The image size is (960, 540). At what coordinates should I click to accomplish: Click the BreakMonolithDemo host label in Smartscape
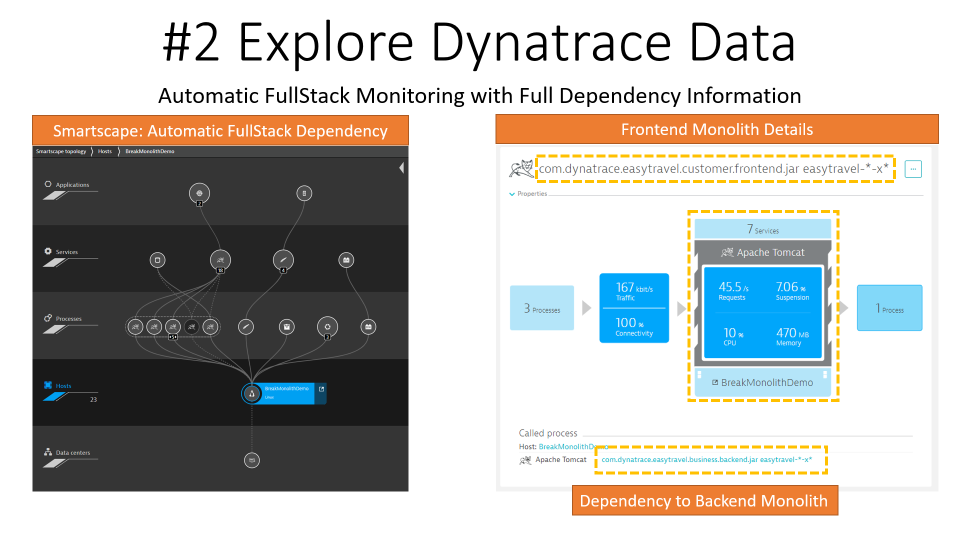287,389
